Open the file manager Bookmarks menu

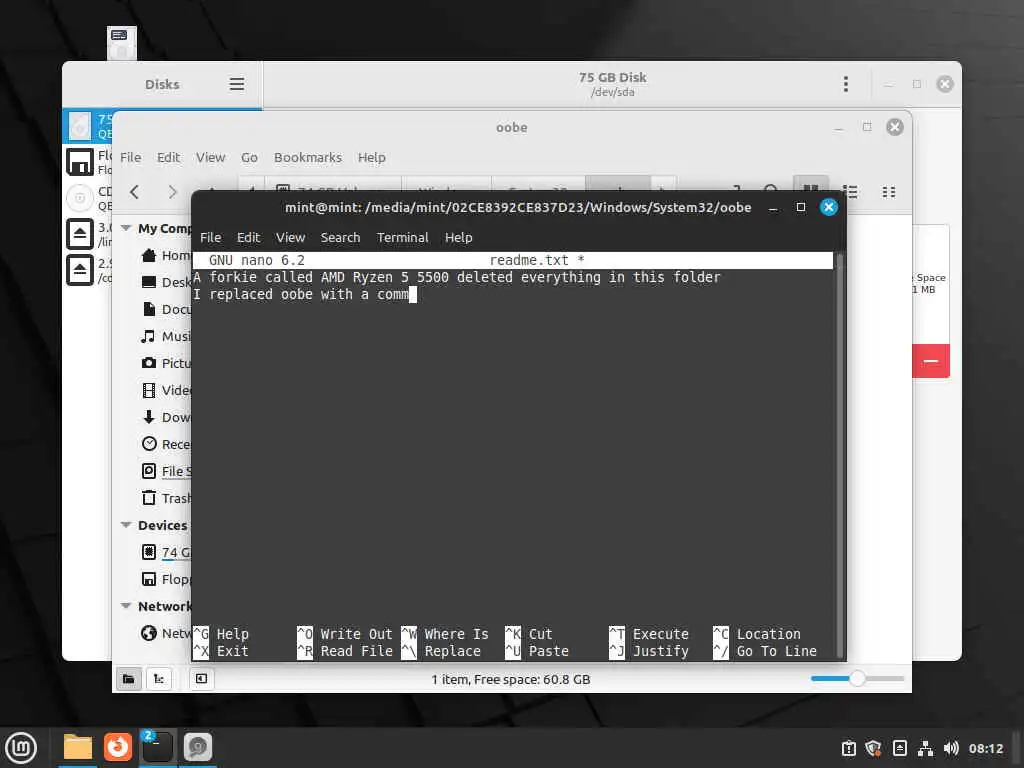pos(308,157)
